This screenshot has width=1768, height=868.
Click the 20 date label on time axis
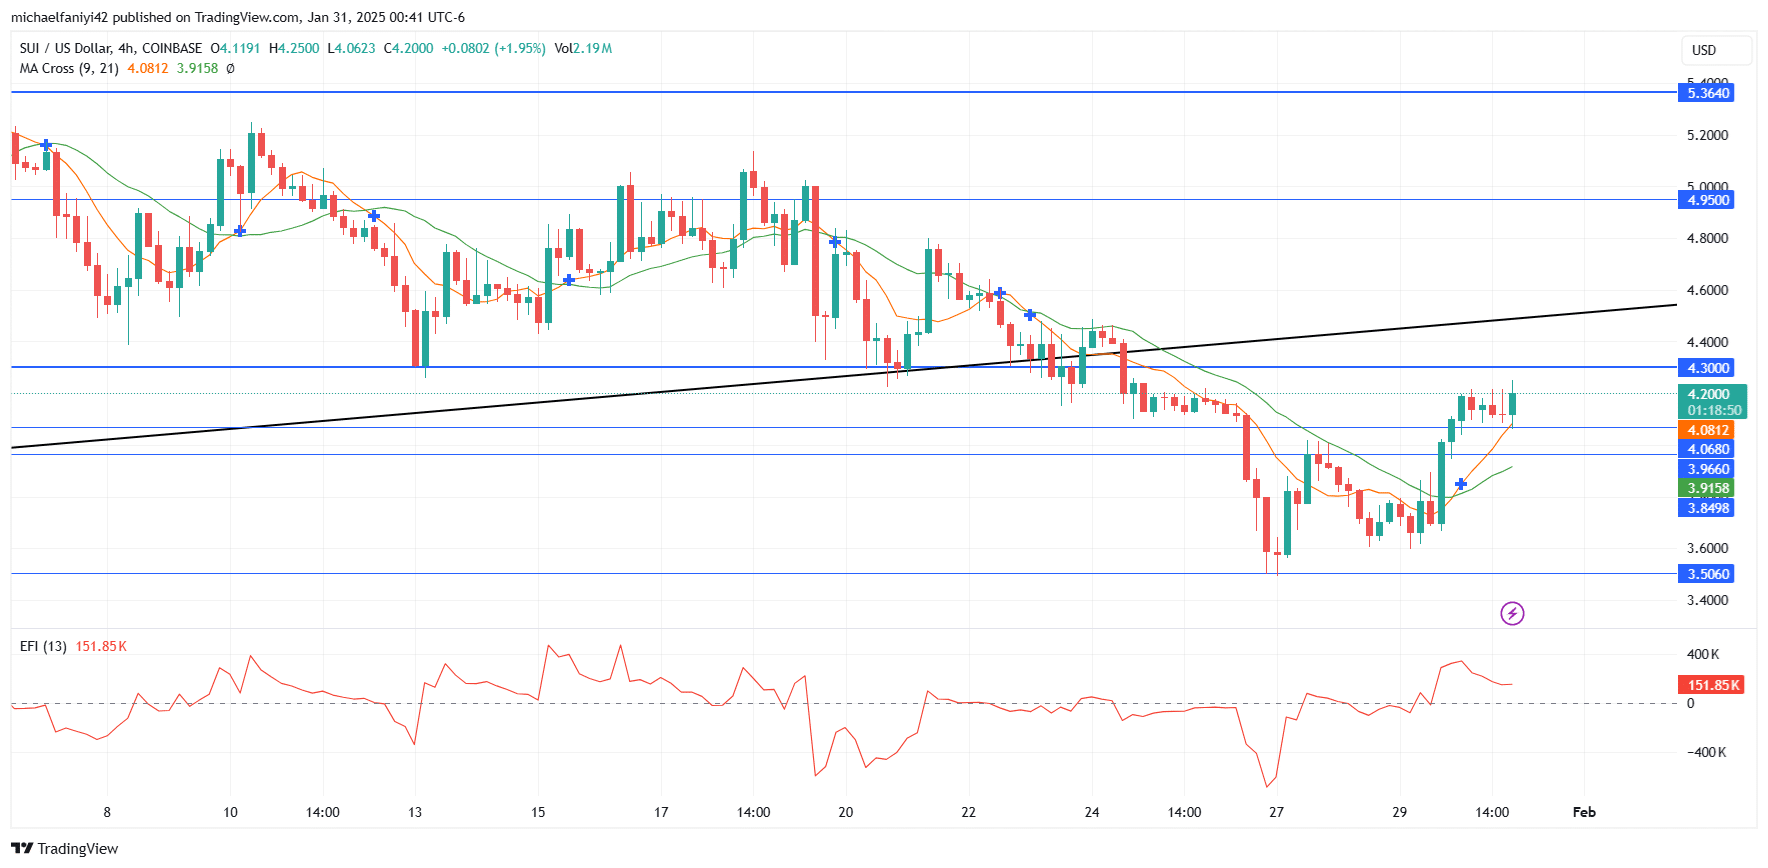click(x=845, y=812)
